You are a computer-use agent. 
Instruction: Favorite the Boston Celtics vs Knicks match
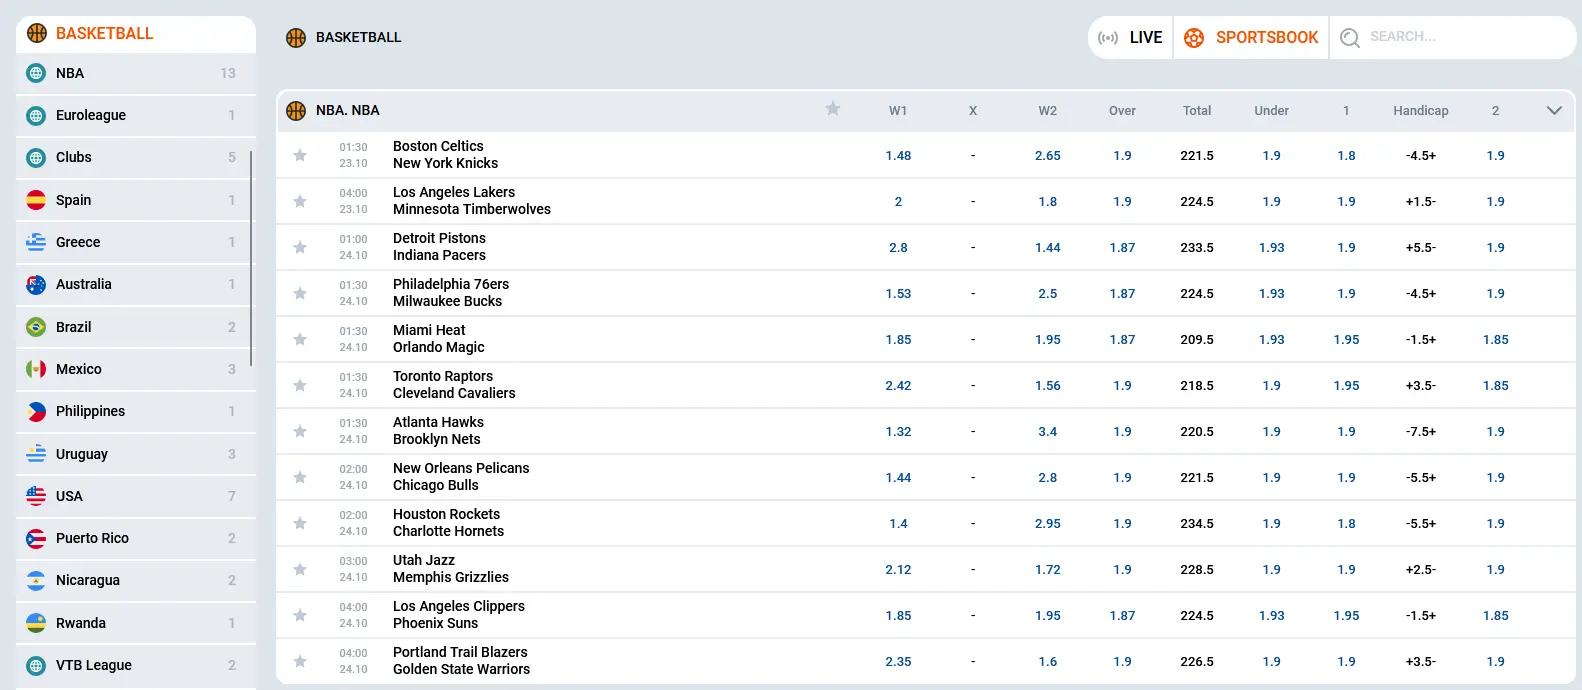pos(300,155)
